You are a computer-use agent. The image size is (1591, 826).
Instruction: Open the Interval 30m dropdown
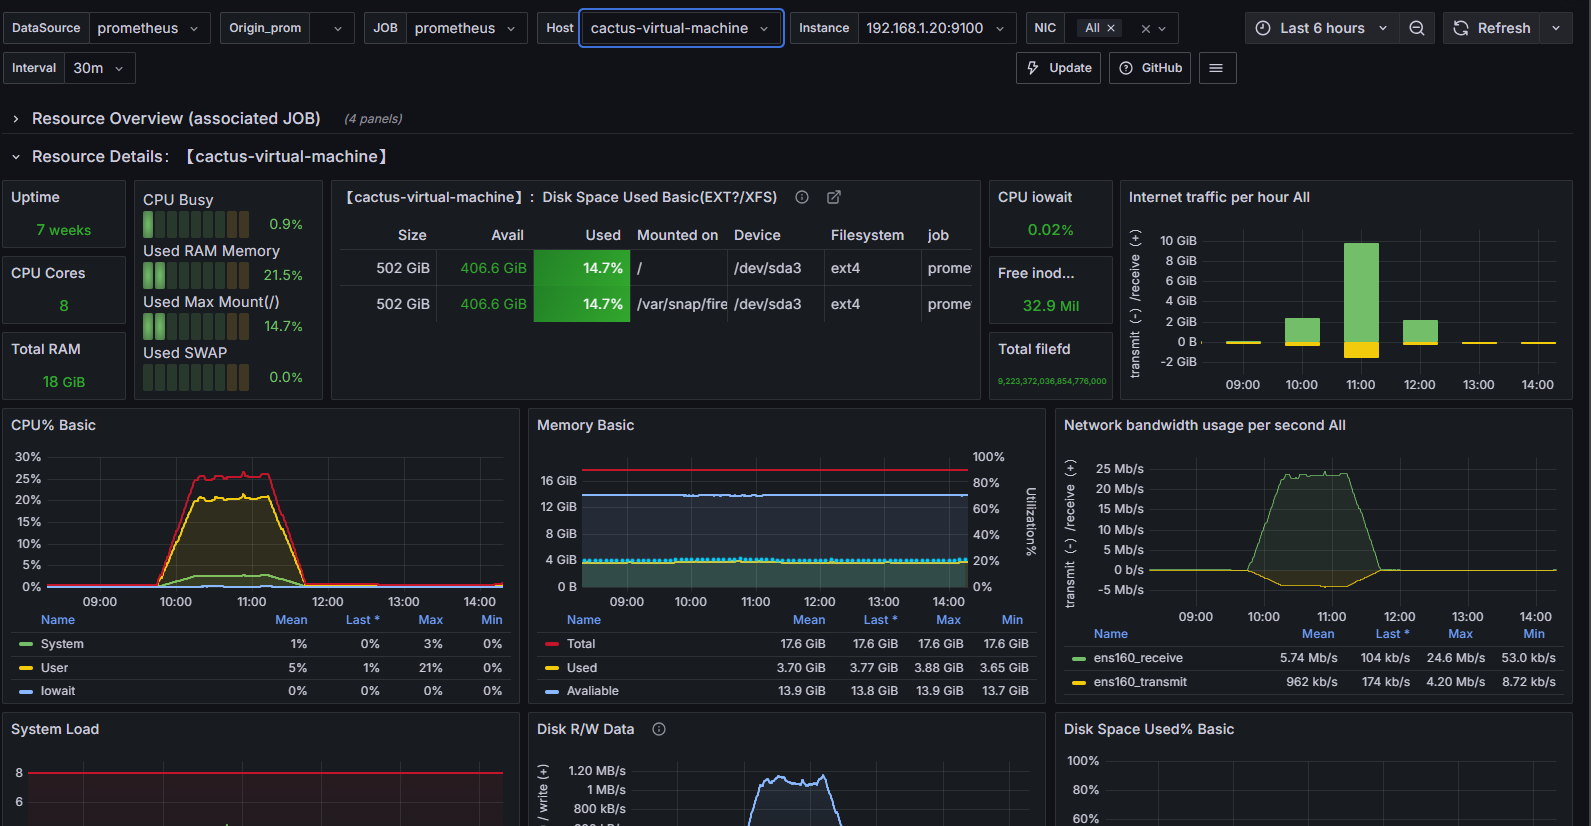99,68
